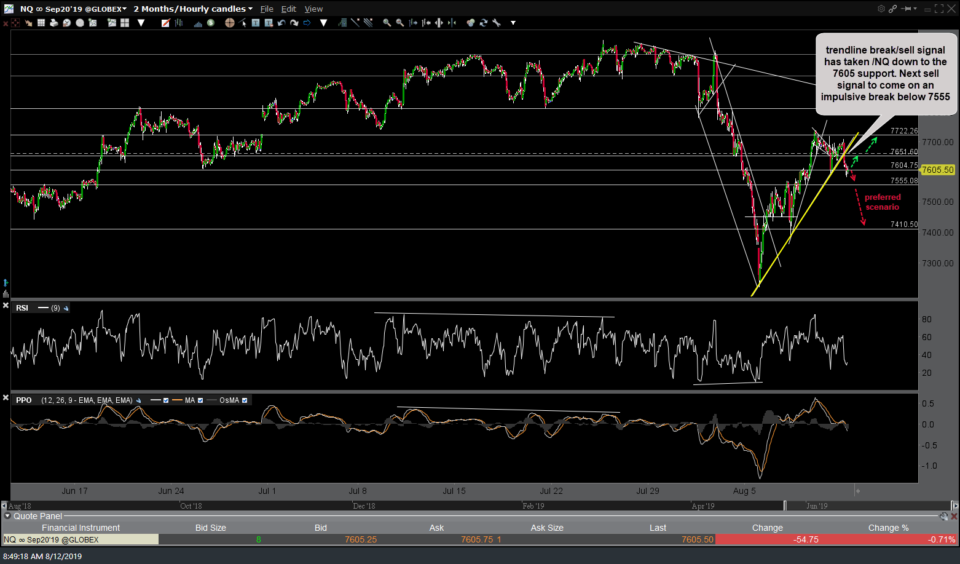Image resolution: width=960 pixels, height=564 pixels.
Task: Click the four-pane layout grid icon
Action: [x=125, y=23]
